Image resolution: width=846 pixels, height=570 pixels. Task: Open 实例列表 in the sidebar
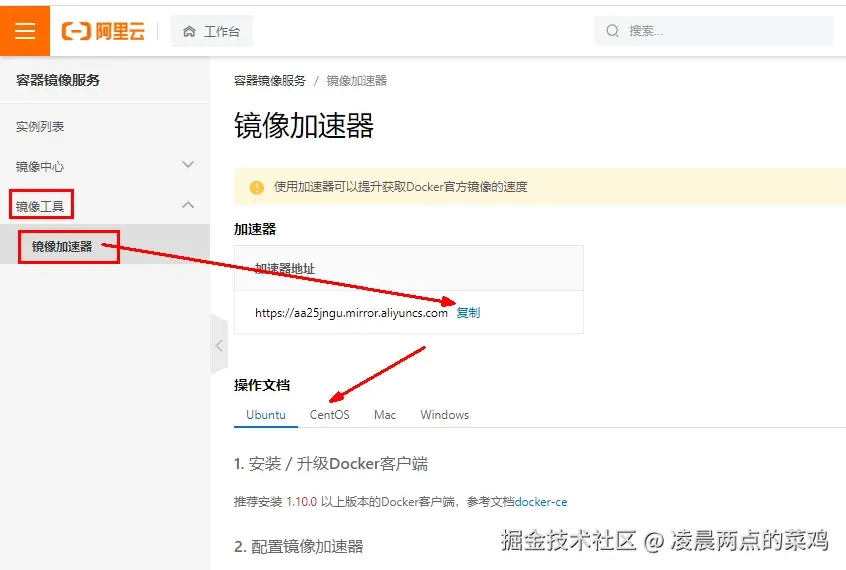[x=40, y=126]
